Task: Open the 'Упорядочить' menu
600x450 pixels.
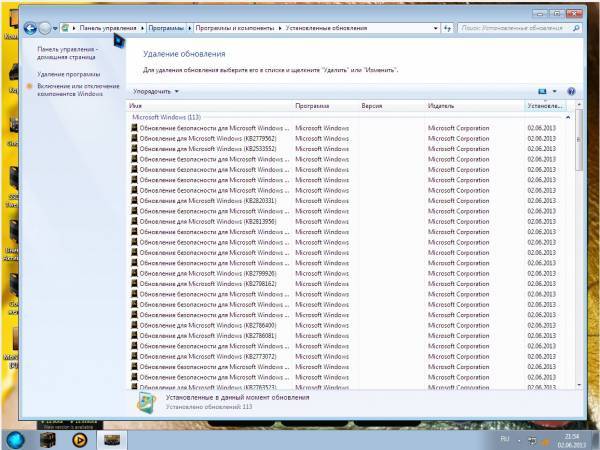Action: (156, 91)
